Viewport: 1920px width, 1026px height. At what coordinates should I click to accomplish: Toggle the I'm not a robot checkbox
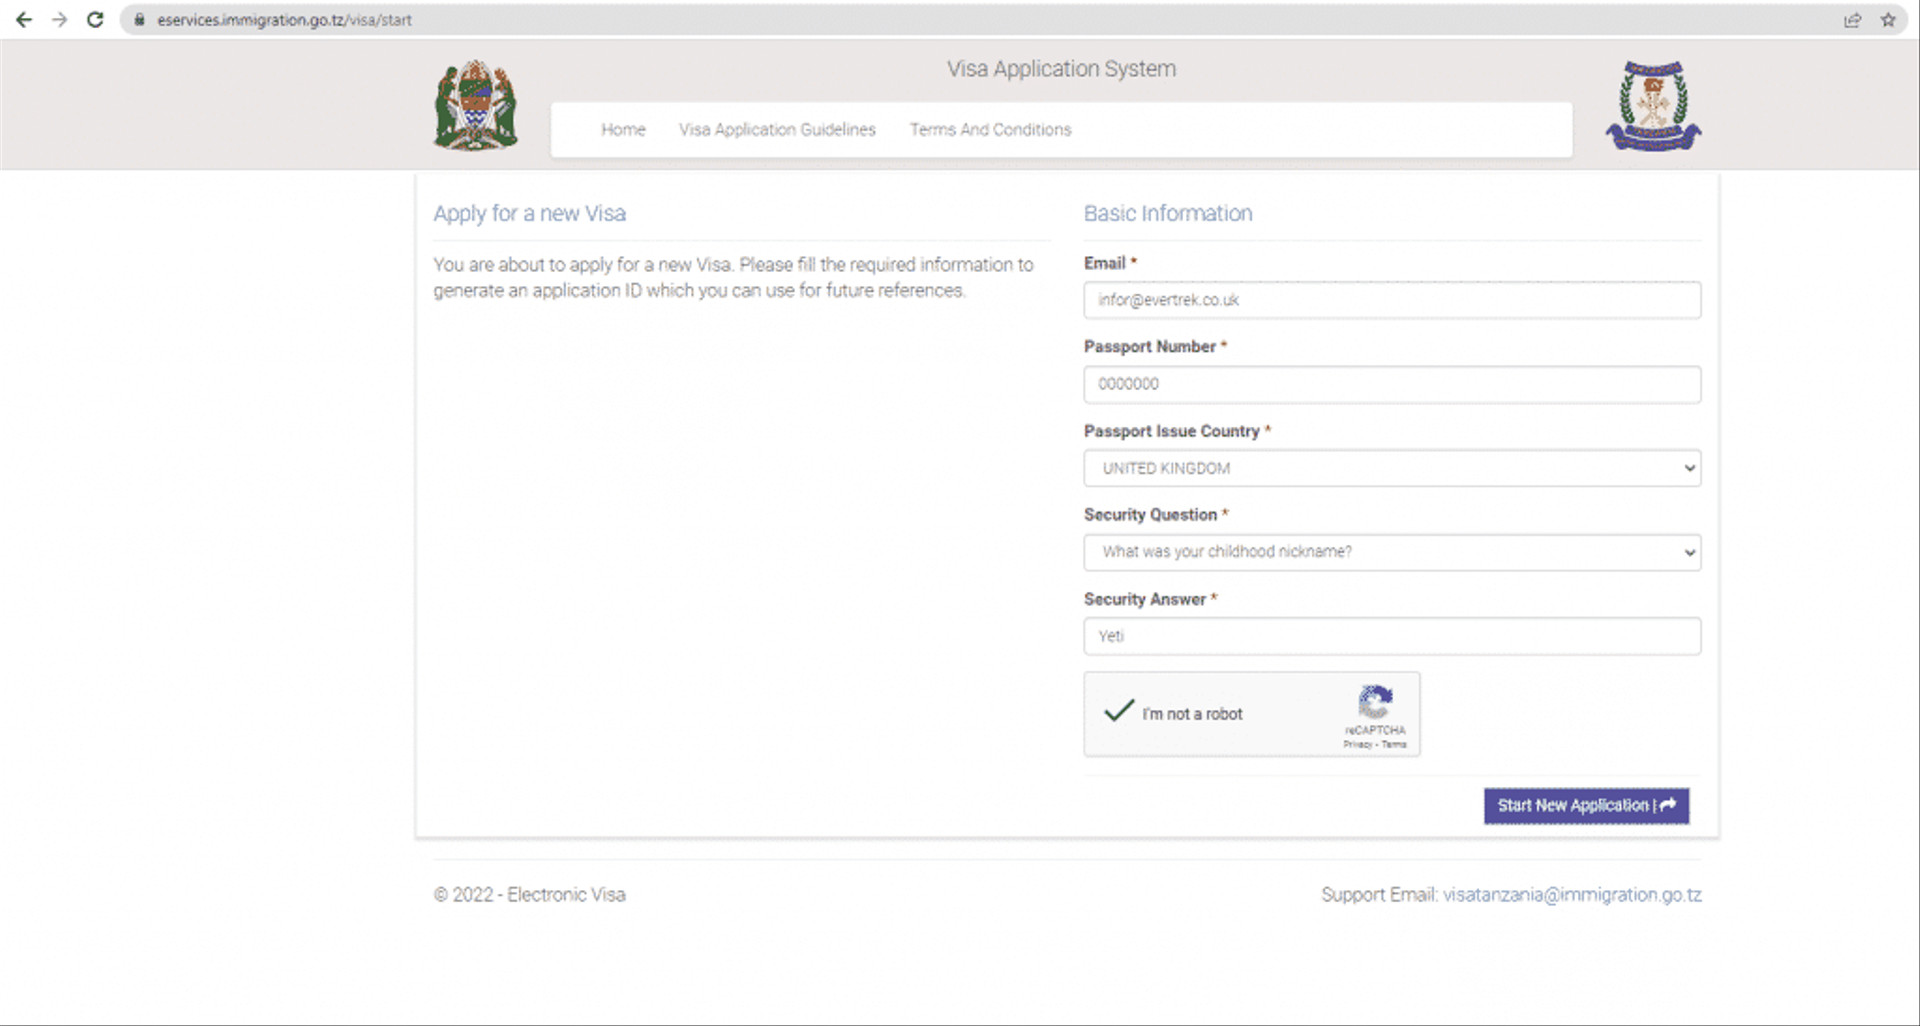coord(1118,712)
